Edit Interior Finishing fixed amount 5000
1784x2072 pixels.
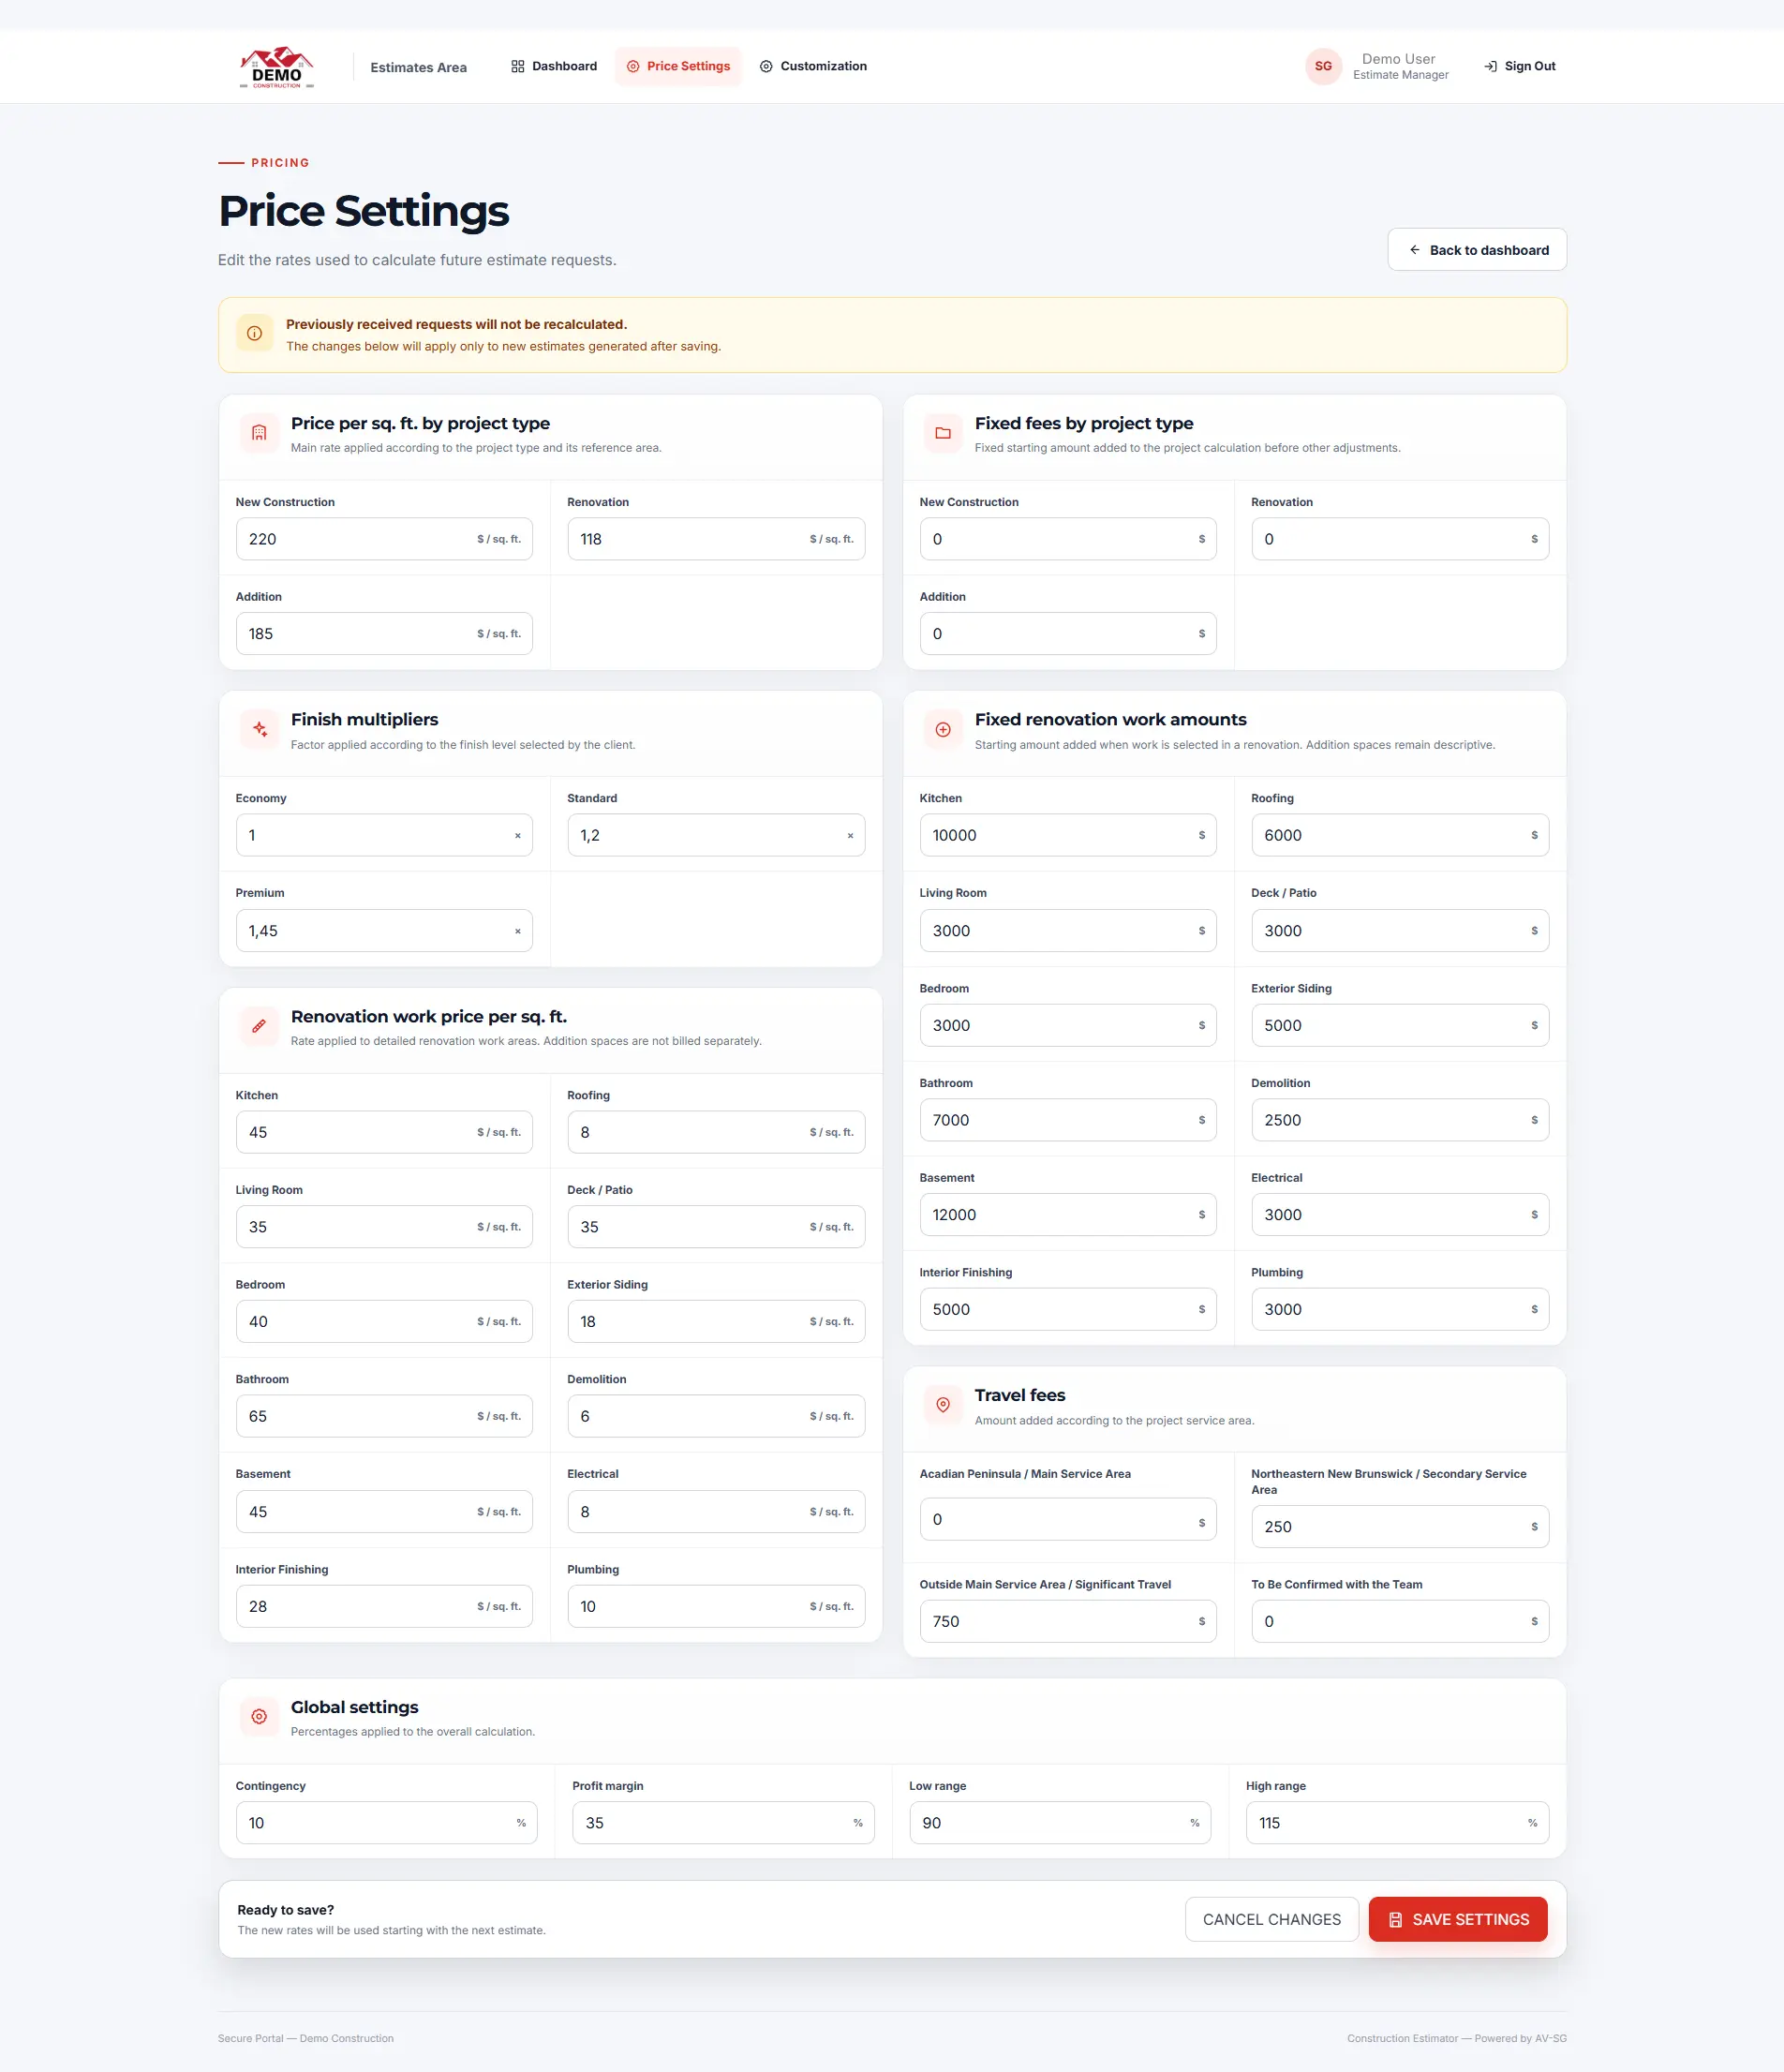click(1068, 1310)
